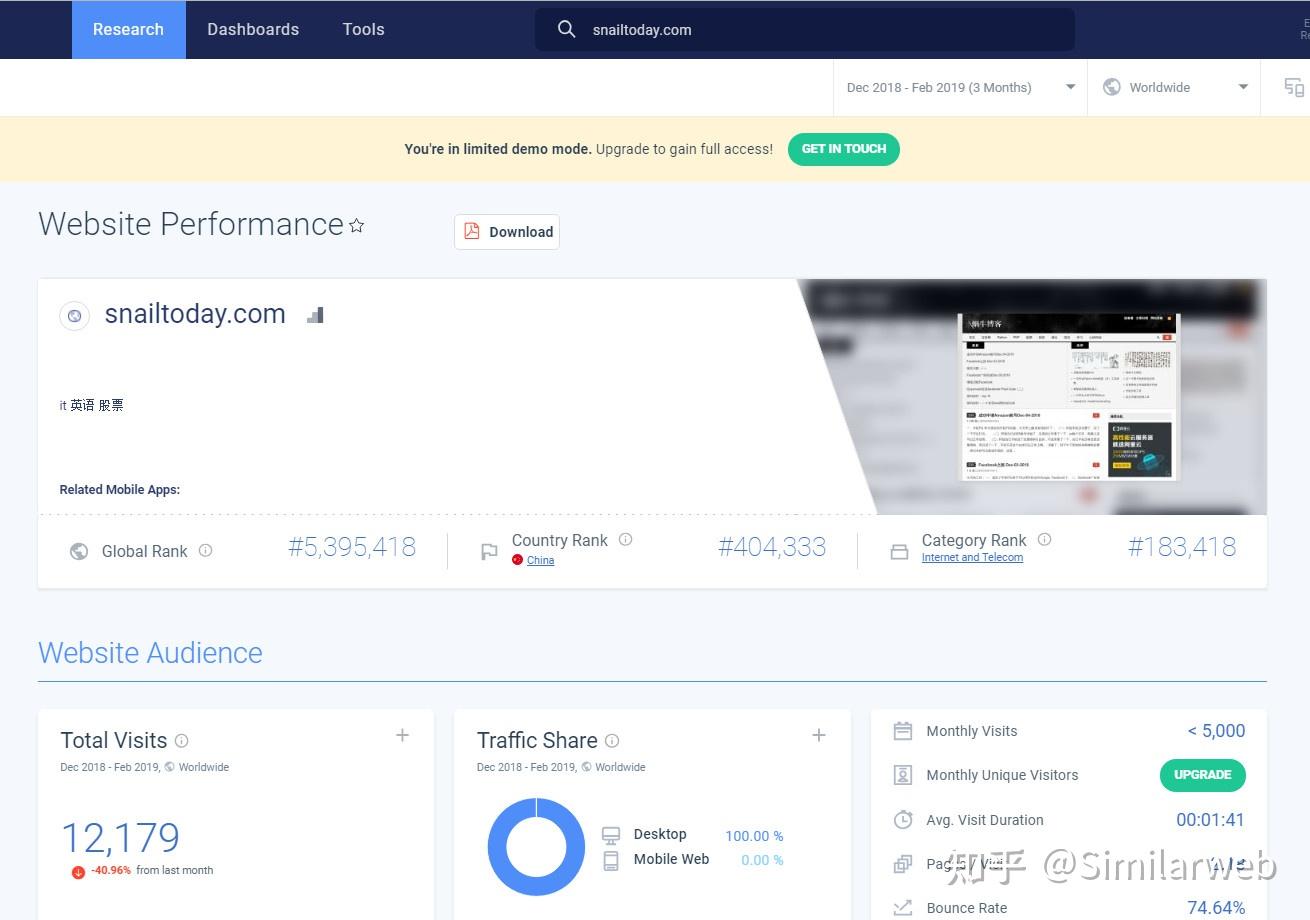The image size is (1310, 920).
Task: Star the Website Performance page as favorite
Action: (x=356, y=226)
